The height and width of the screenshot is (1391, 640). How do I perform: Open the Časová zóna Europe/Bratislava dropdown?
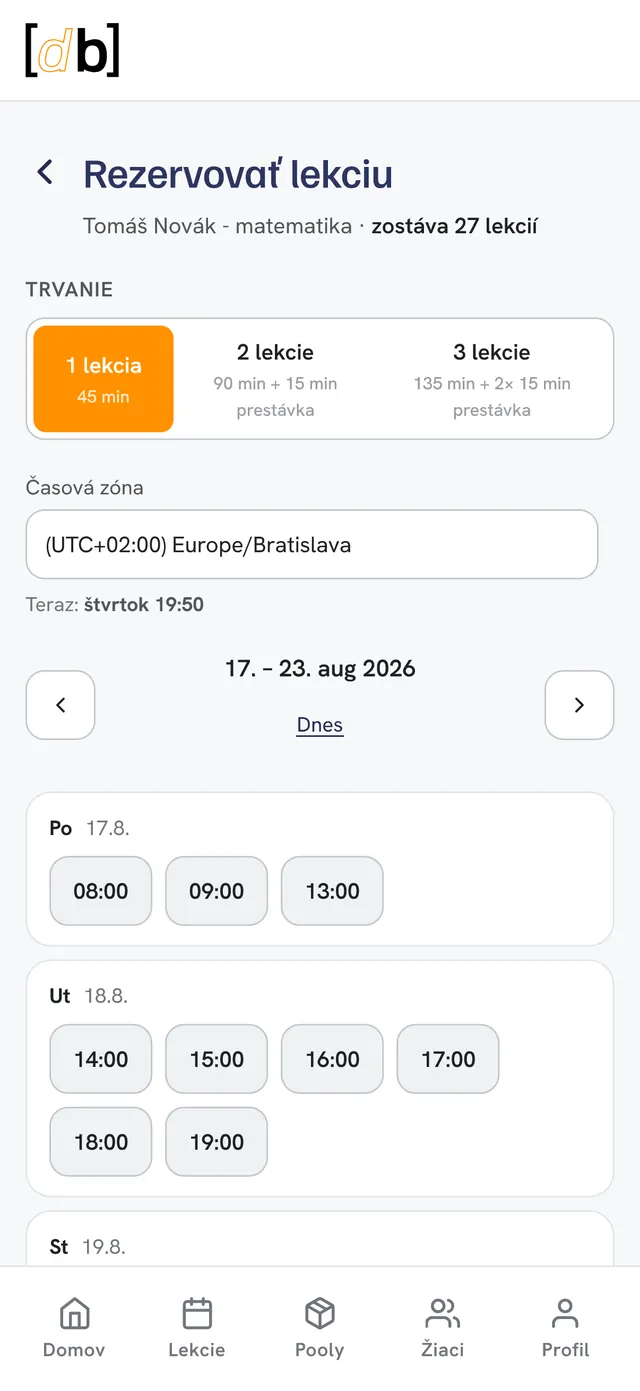tap(312, 545)
